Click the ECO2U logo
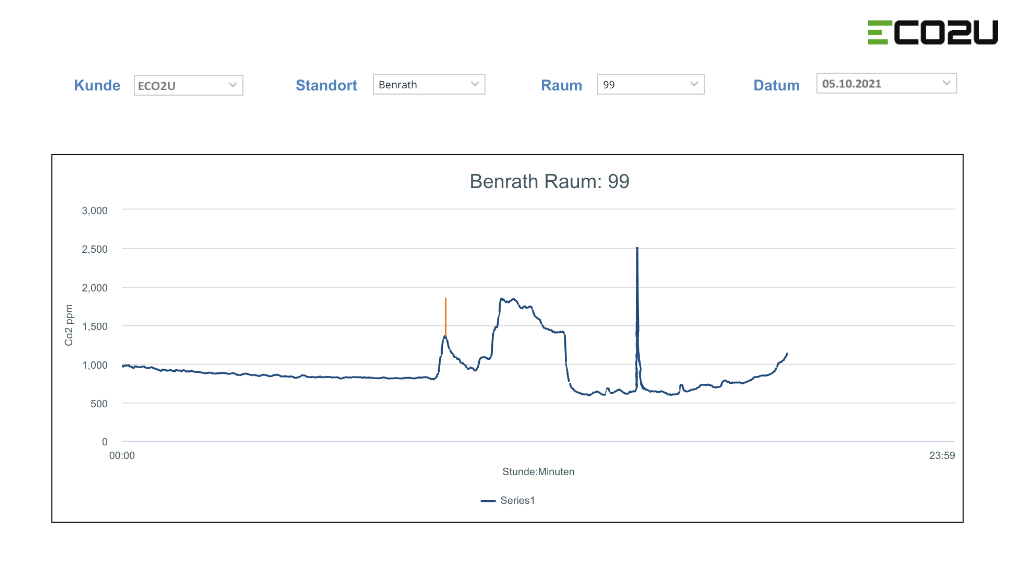This screenshot has height=563, width=1015. pyautogui.click(x=932, y=32)
